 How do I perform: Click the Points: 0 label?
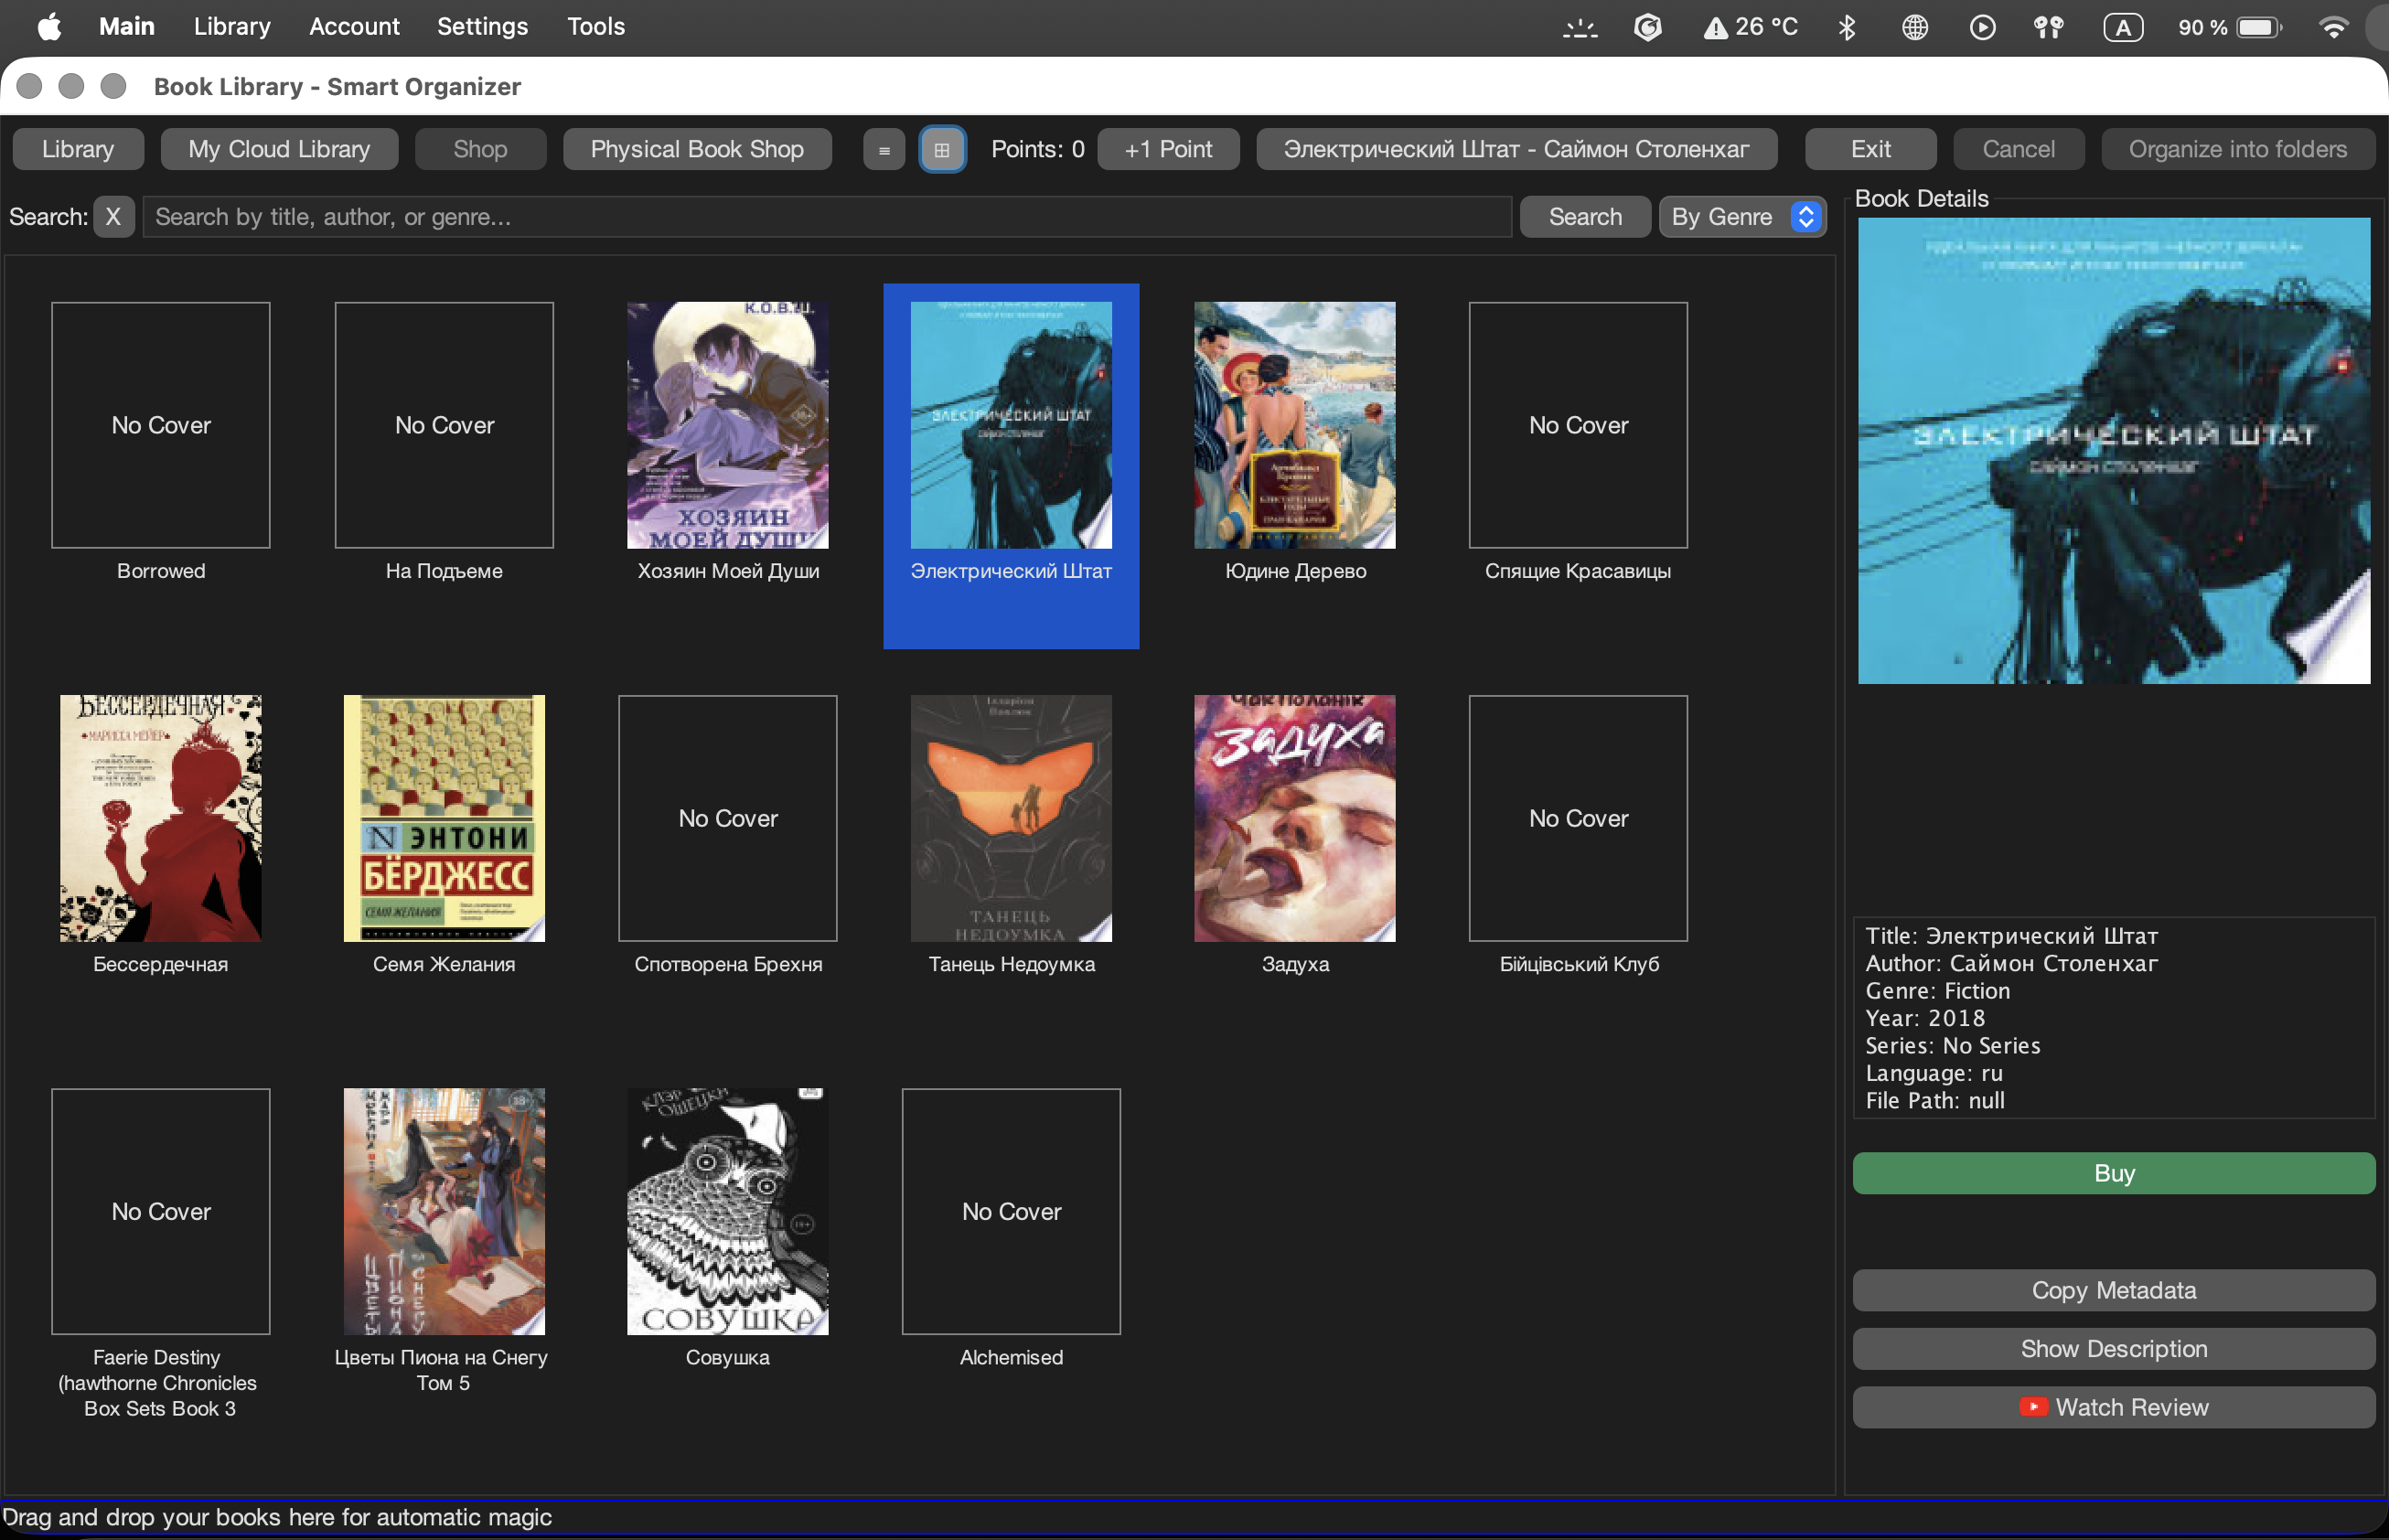(x=1037, y=150)
